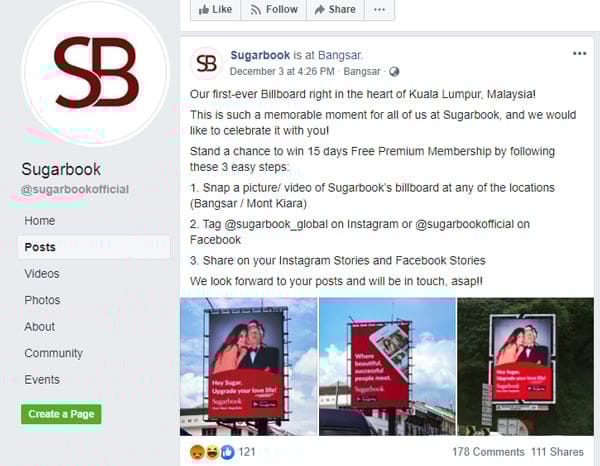This screenshot has width=600, height=466.
Task: Open first billboard photo with couple
Action: [248, 367]
